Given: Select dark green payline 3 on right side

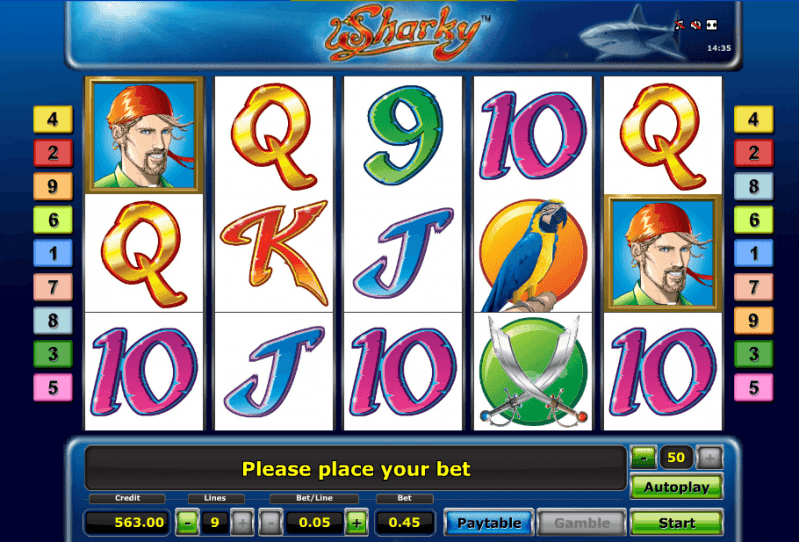Looking at the screenshot, I should pos(753,354).
